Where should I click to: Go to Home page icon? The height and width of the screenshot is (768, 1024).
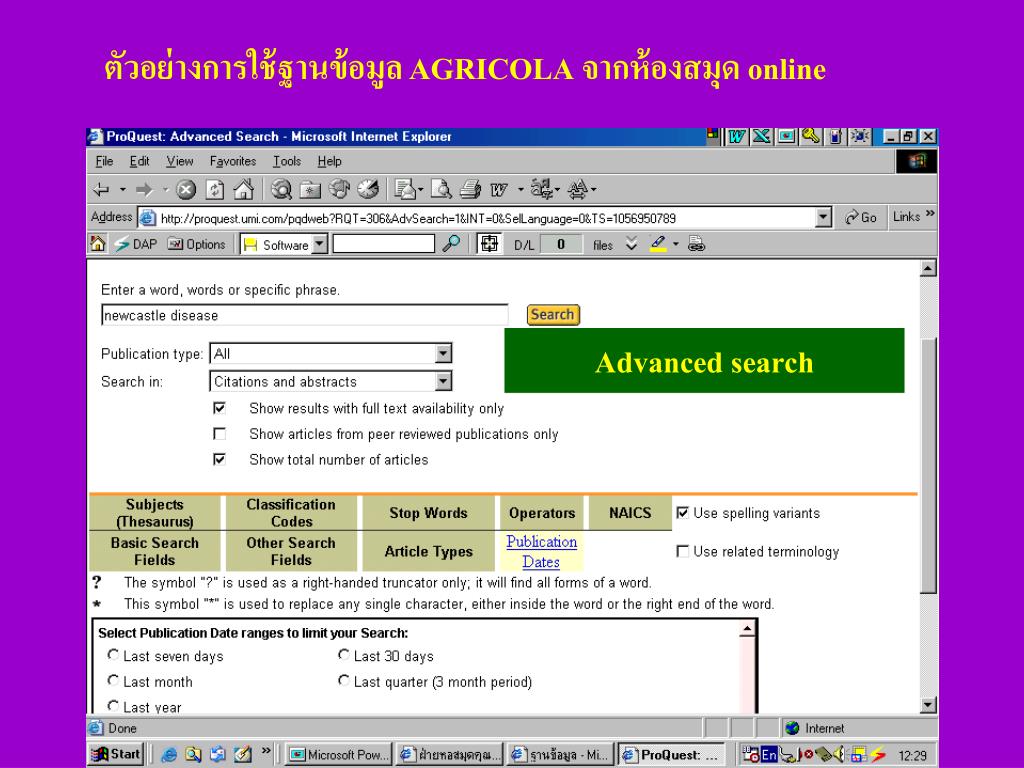click(244, 189)
